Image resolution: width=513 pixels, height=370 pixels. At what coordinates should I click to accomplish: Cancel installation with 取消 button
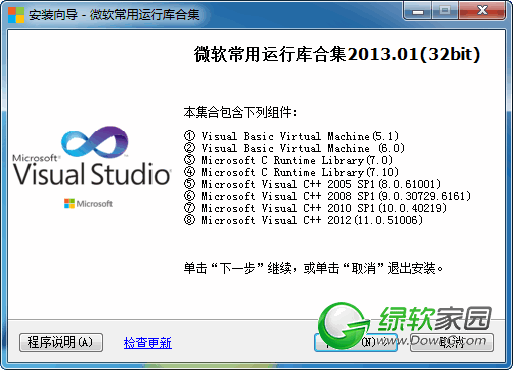point(452,342)
